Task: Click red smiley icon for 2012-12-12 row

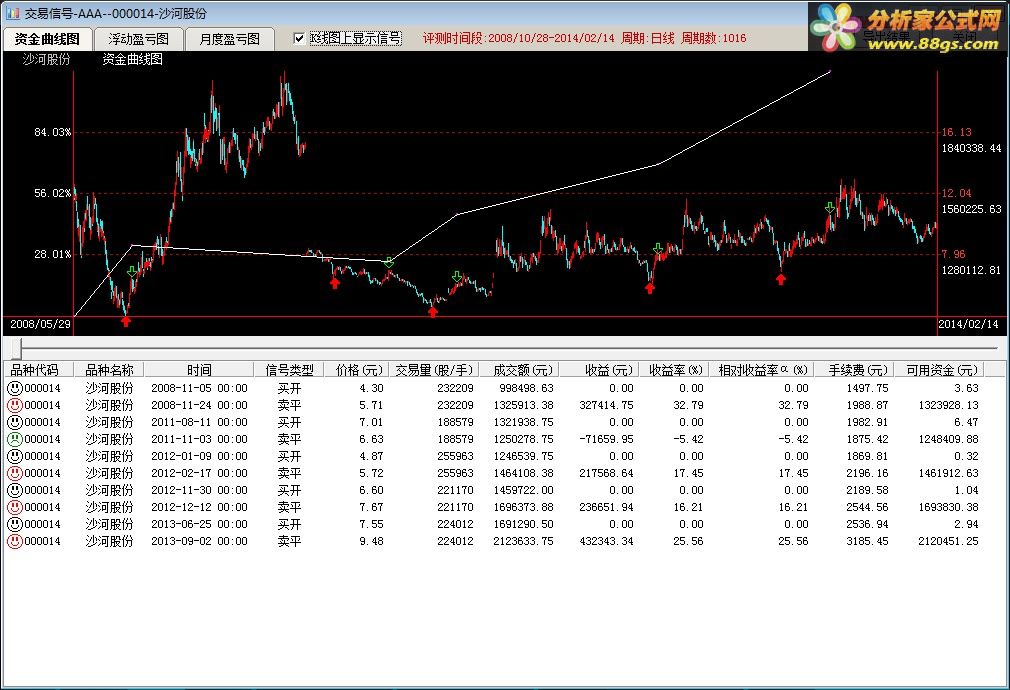Action: 15,508
